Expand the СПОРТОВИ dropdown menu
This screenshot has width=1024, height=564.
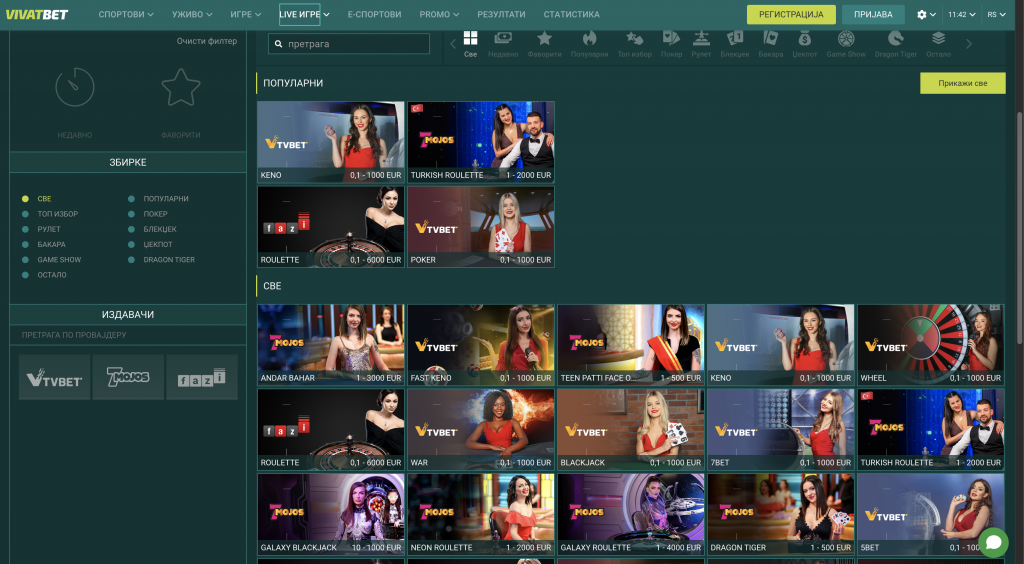pyautogui.click(x=126, y=14)
